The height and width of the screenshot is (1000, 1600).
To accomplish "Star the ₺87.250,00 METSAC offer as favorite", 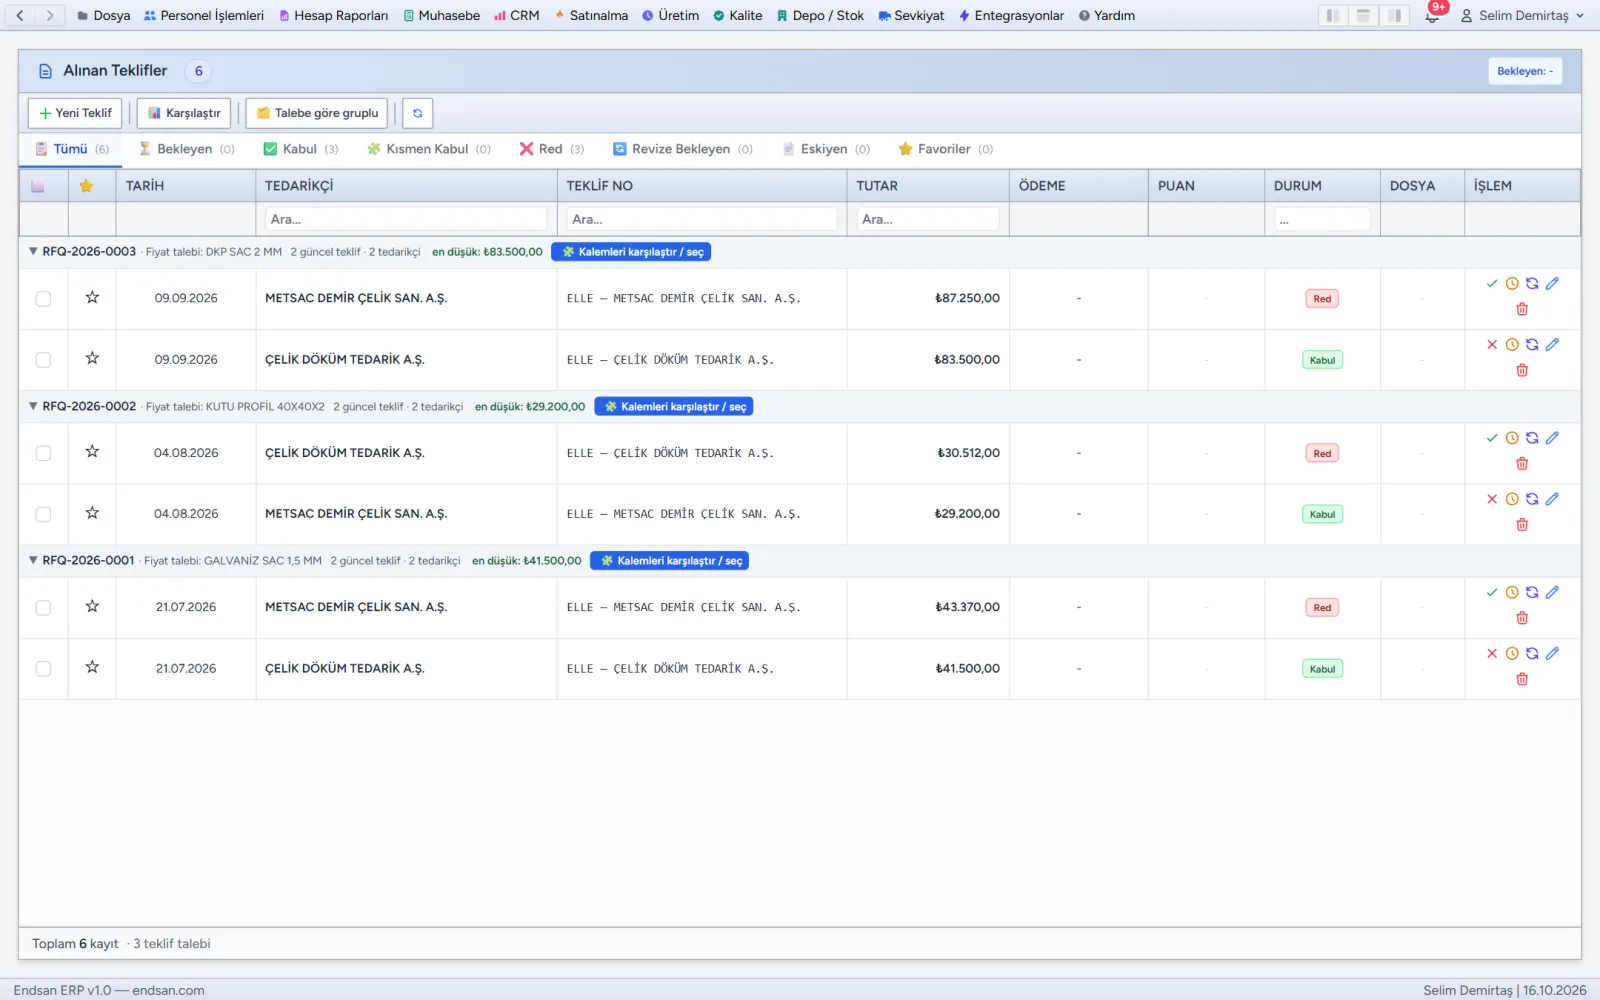I will [x=92, y=297].
